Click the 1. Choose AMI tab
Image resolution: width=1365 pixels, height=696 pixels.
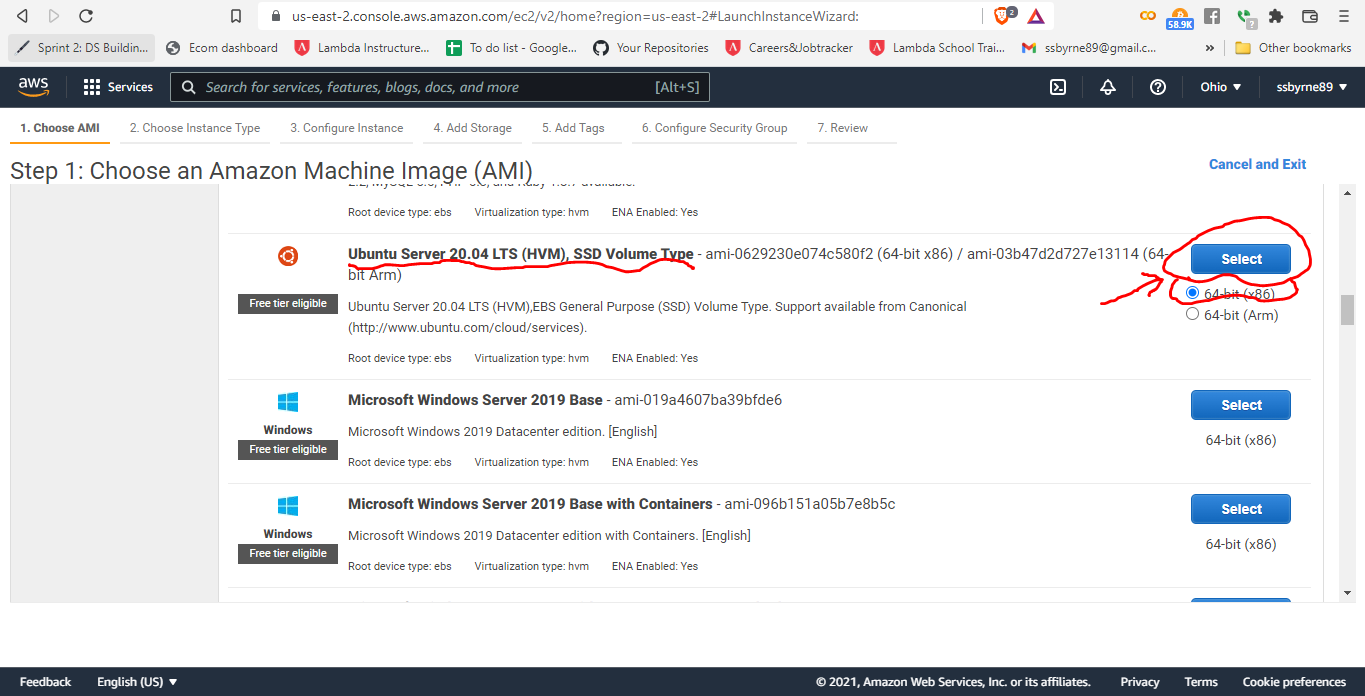pyautogui.click(x=60, y=128)
